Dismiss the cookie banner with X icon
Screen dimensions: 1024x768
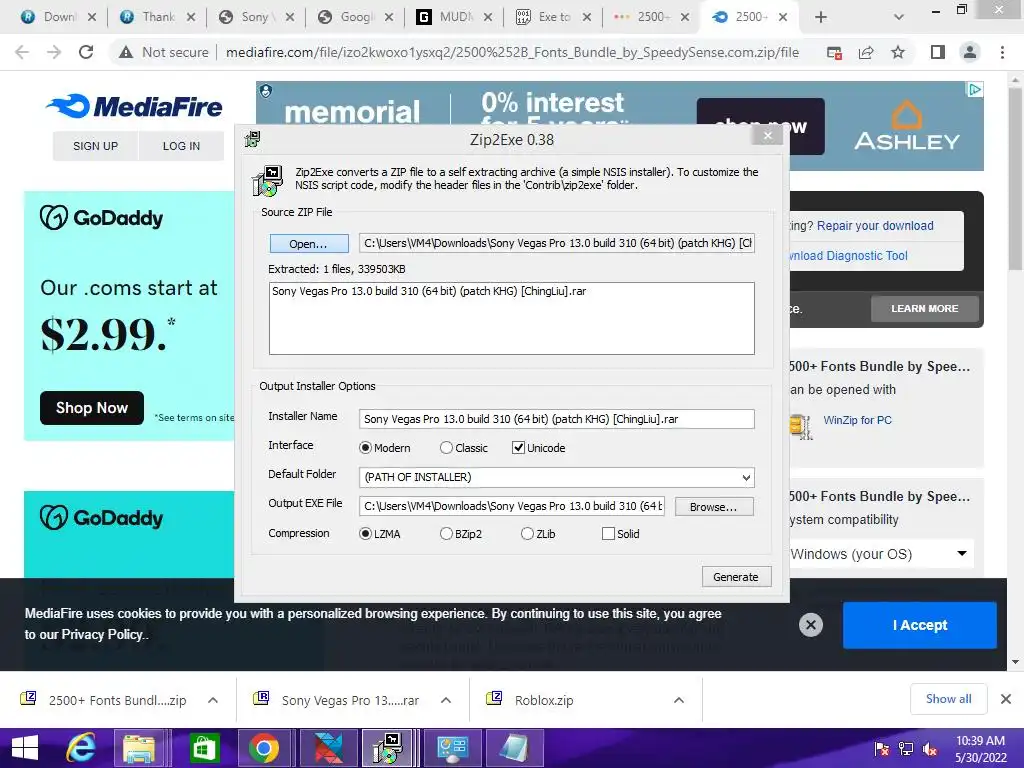810,625
